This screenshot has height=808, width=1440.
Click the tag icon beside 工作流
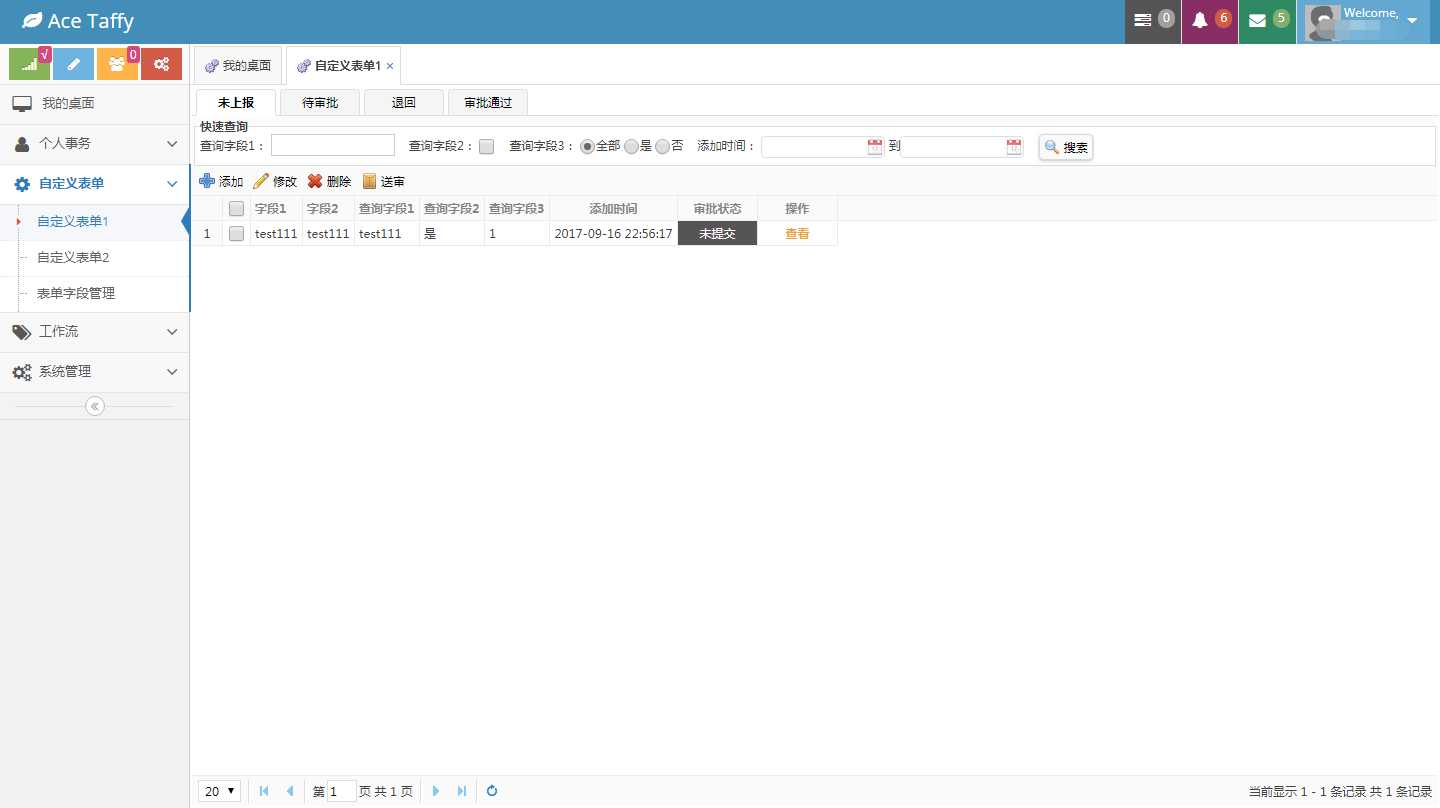pos(22,332)
